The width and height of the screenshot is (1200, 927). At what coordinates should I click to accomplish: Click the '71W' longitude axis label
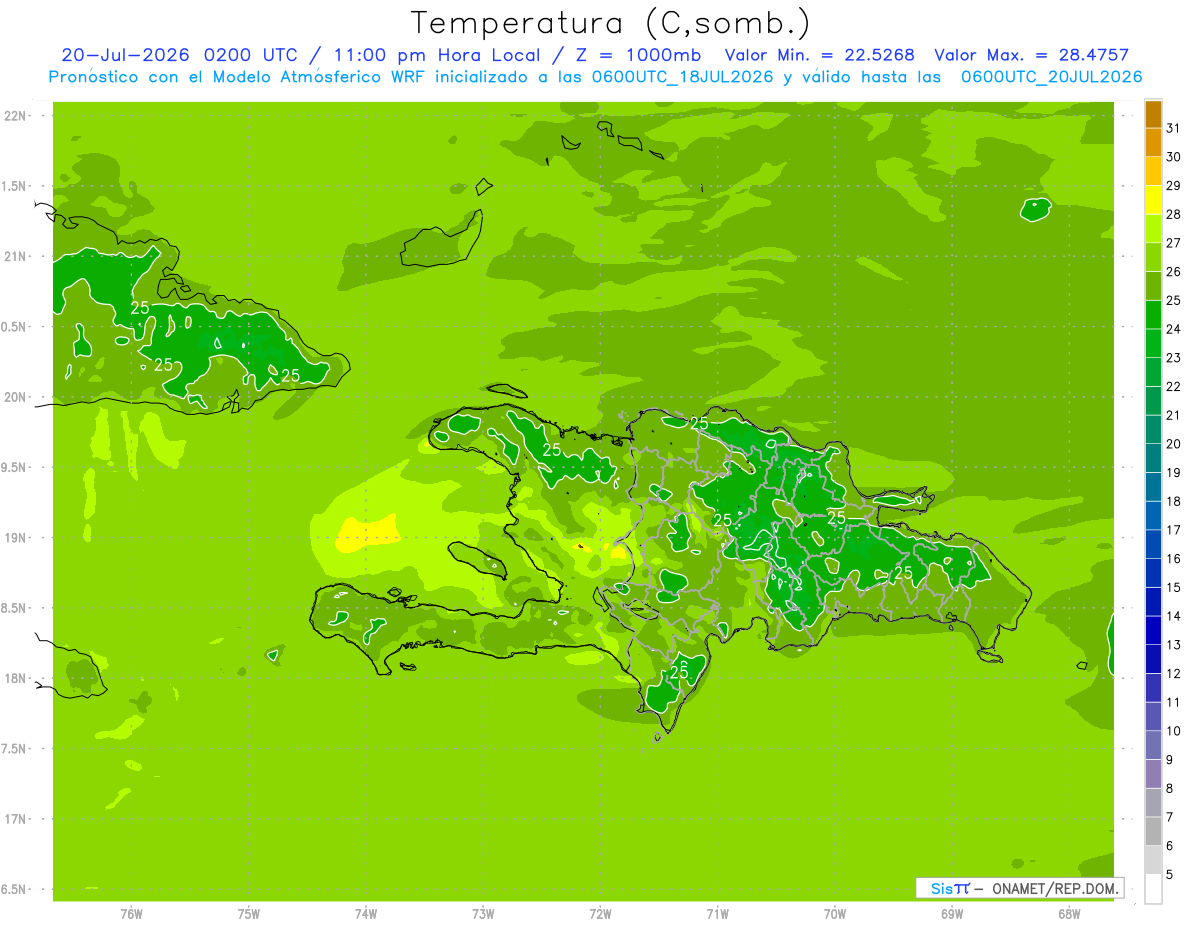[x=717, y=914]
